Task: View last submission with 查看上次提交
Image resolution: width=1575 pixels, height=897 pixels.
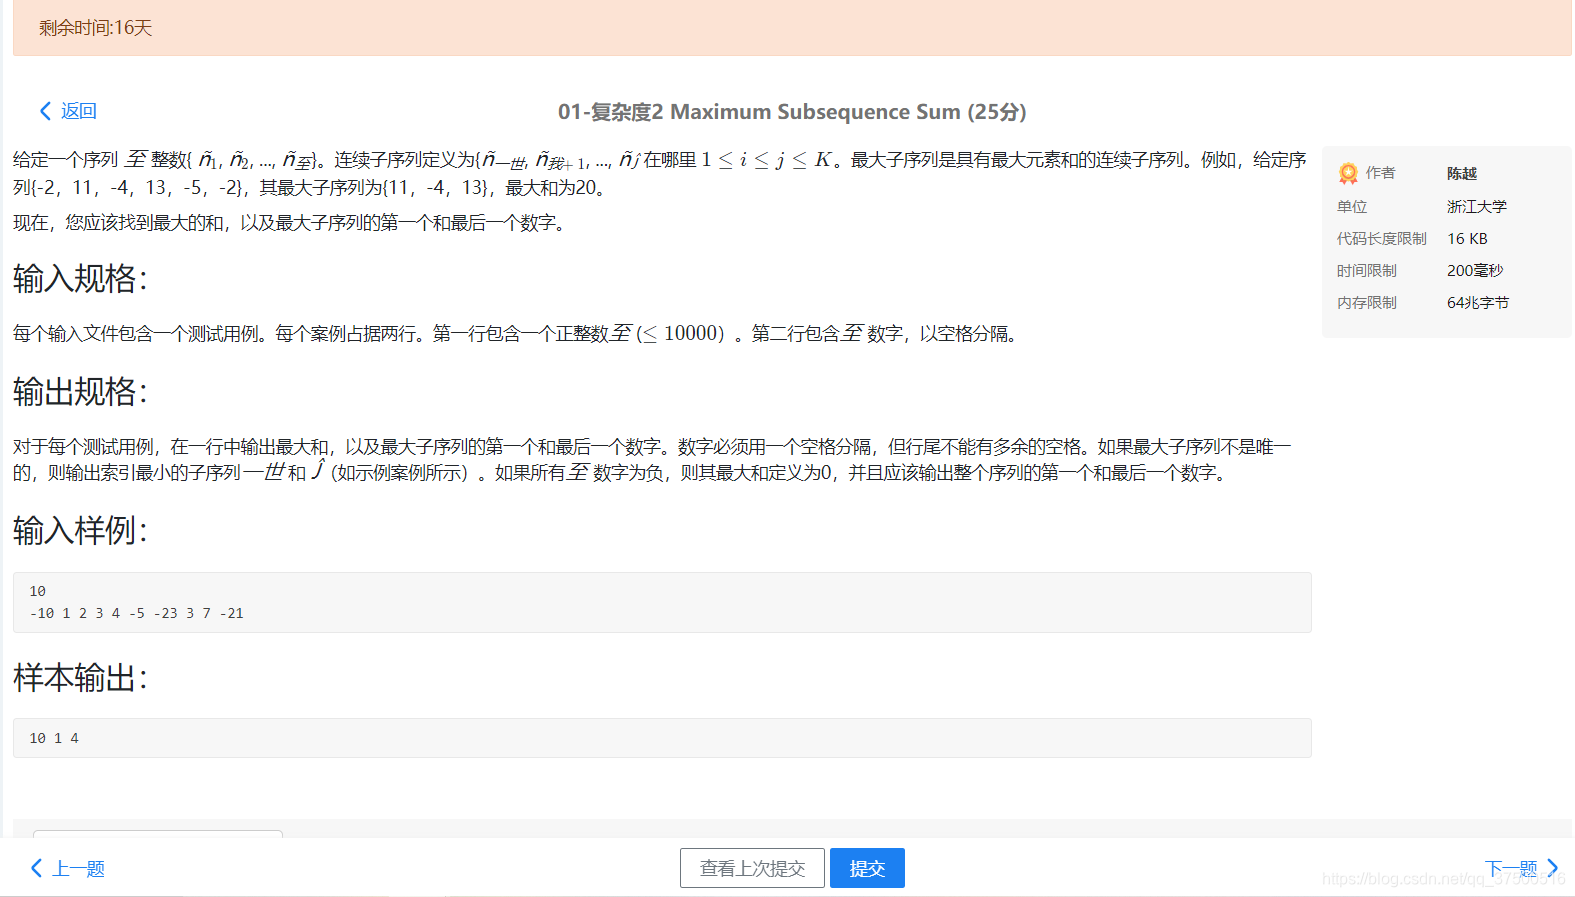Action: 752,868
